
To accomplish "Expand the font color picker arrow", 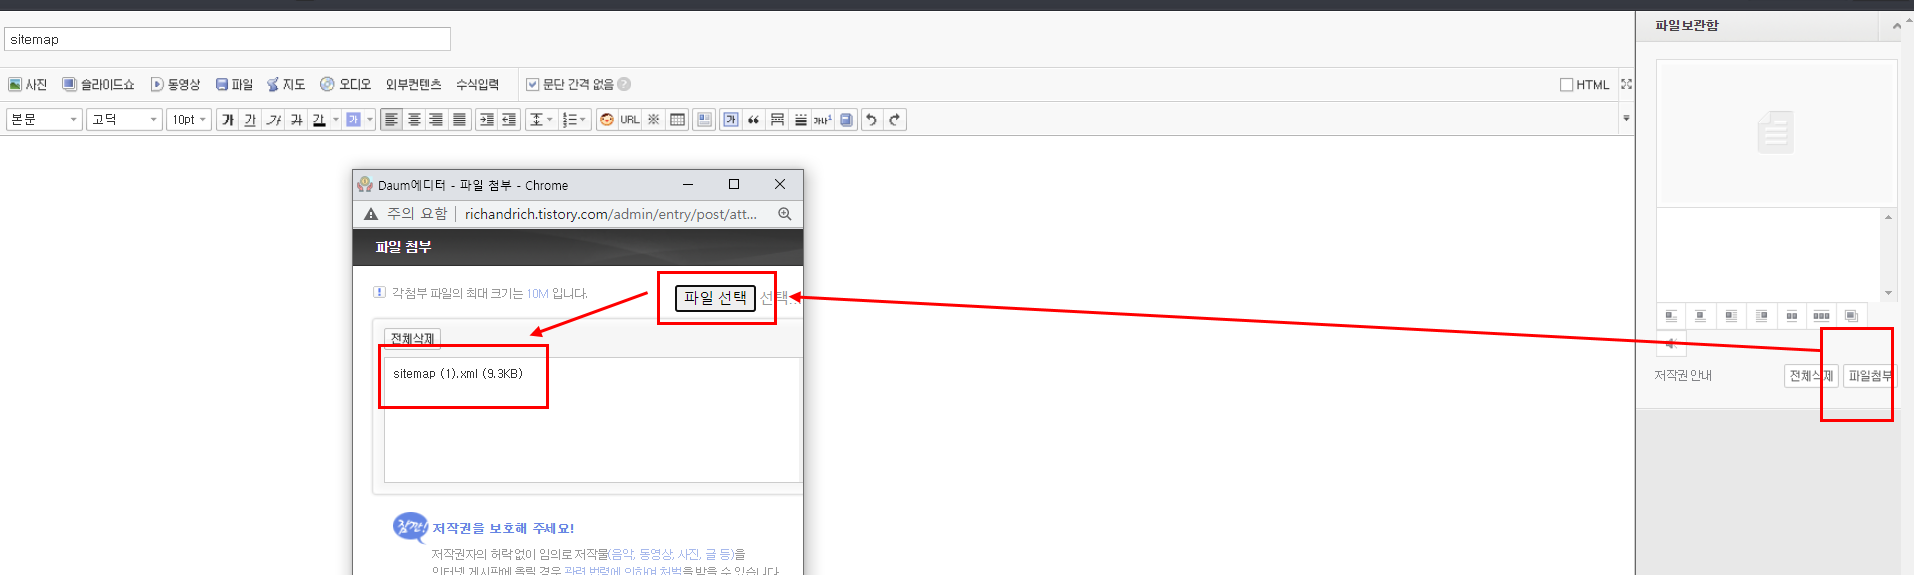I will [335, 119].
